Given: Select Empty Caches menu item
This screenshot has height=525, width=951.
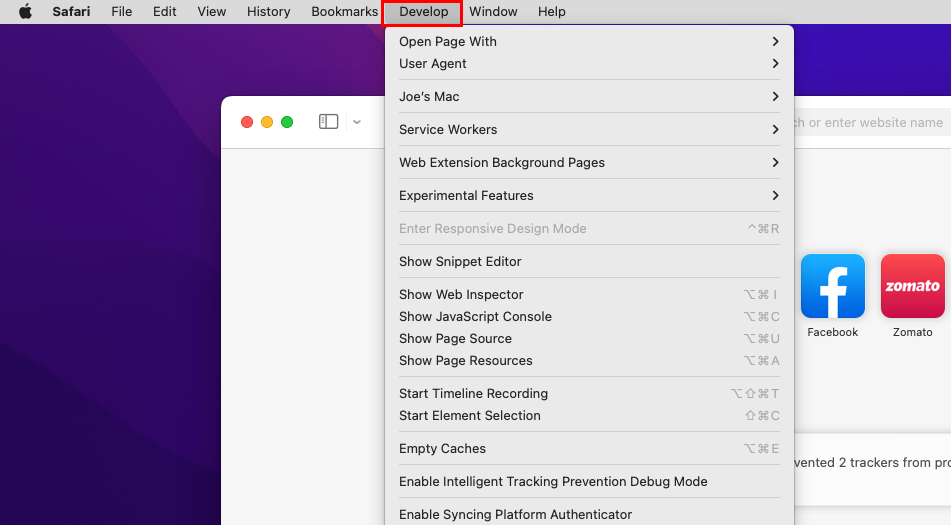Looking at the screenshot, I should [x=442, y=449].
